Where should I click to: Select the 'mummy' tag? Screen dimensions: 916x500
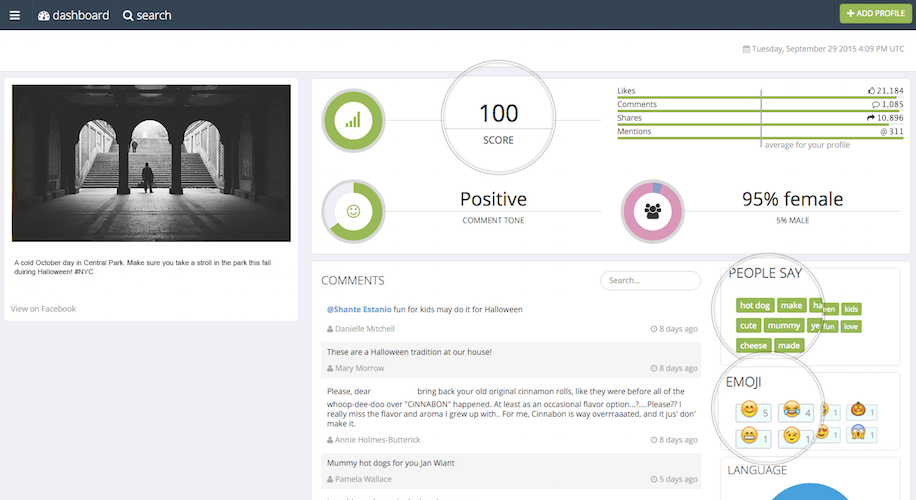tap(783, 325)
